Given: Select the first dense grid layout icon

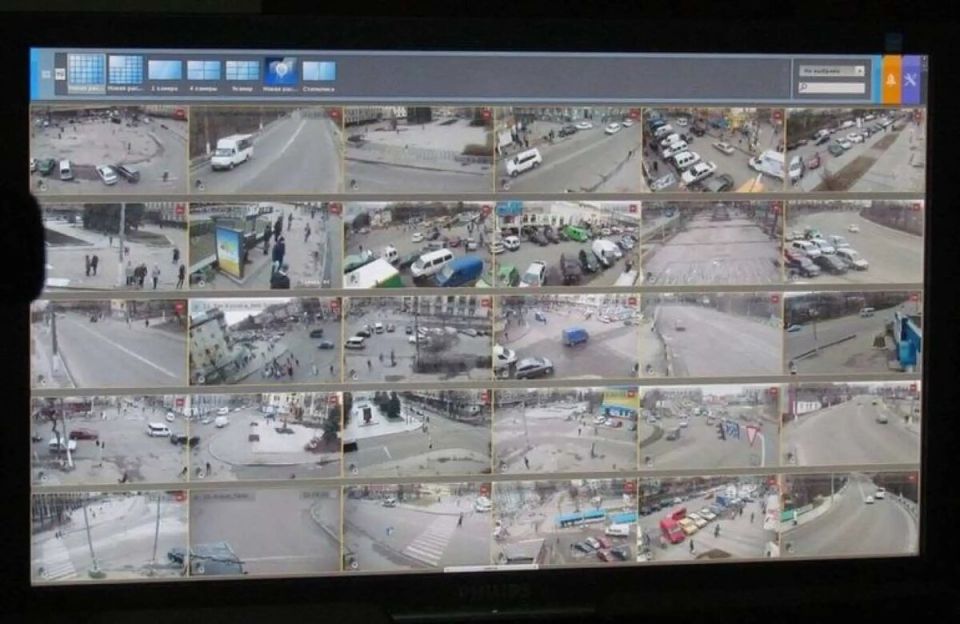Looking at the screenshot, I should [86, 70].
